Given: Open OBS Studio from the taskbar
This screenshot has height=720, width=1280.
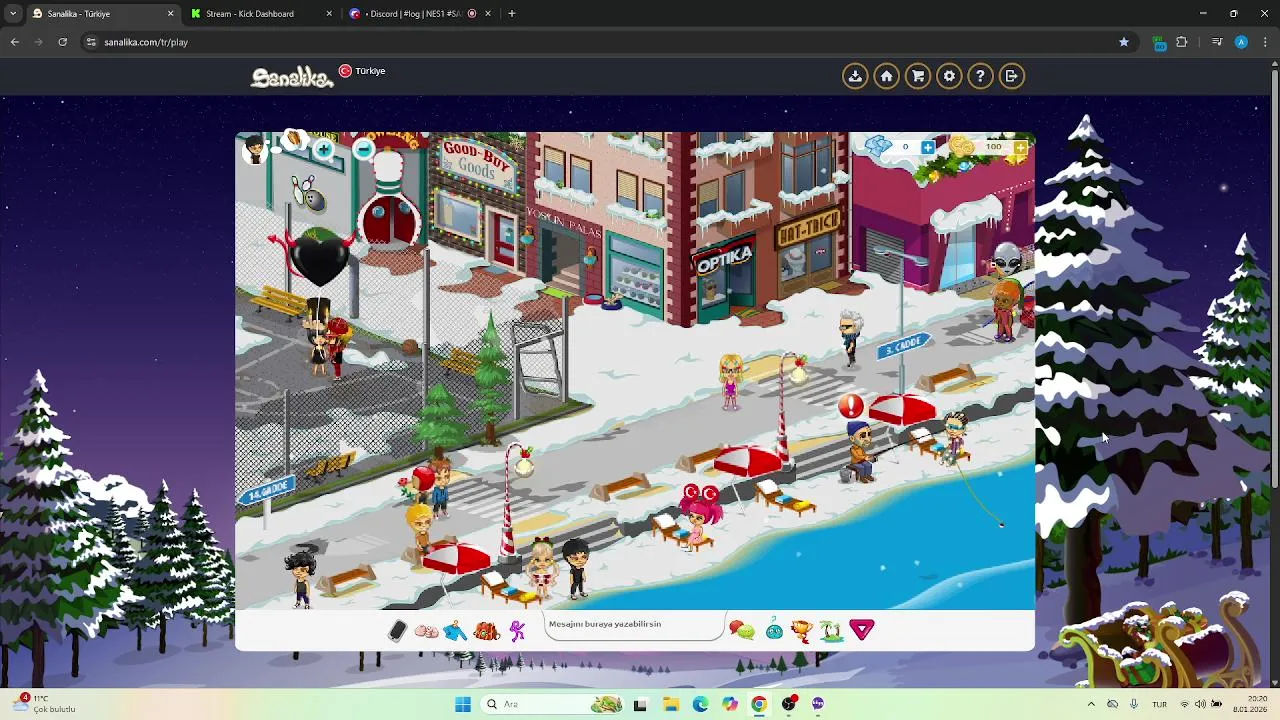Looking at the screenshot, I should [x=789, y=704].
